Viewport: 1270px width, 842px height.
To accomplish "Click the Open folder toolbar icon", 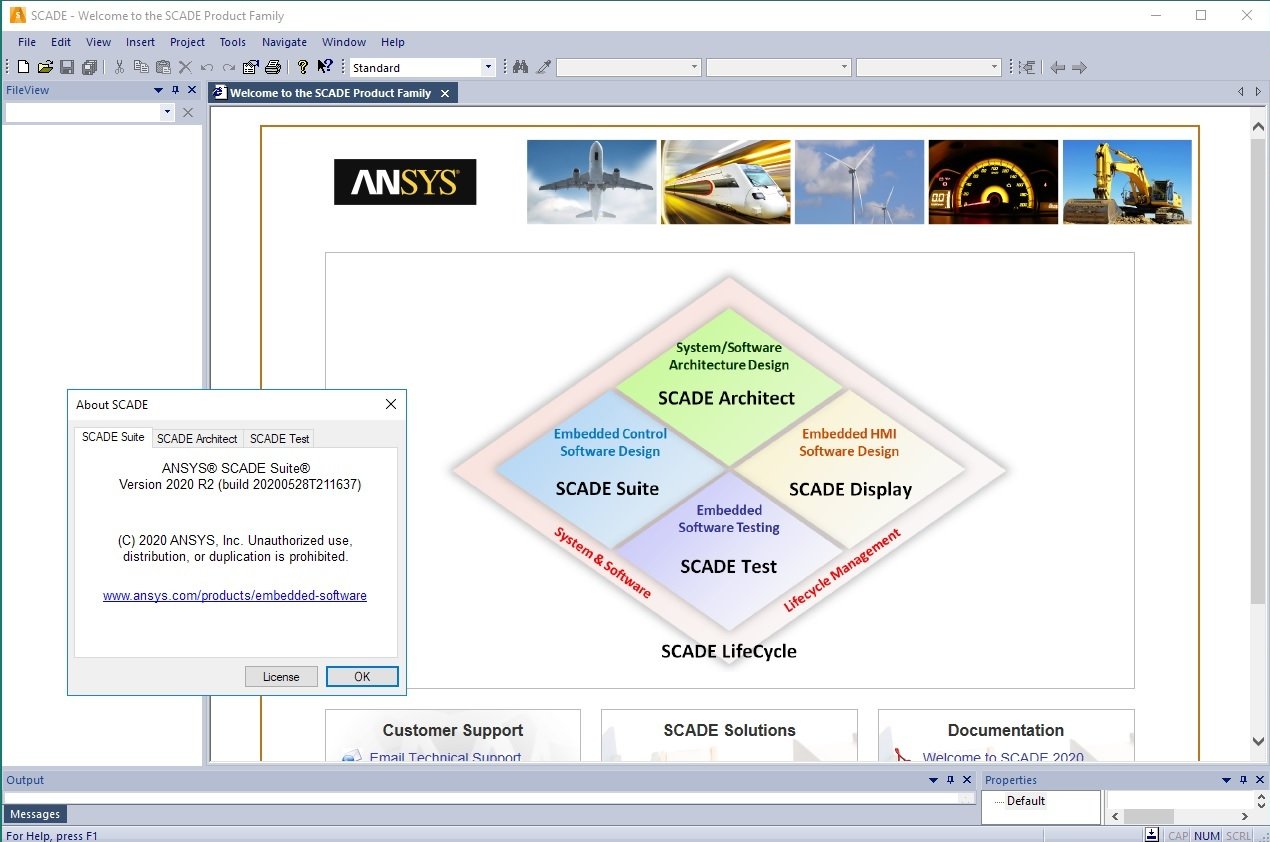I will coord(45,67).
